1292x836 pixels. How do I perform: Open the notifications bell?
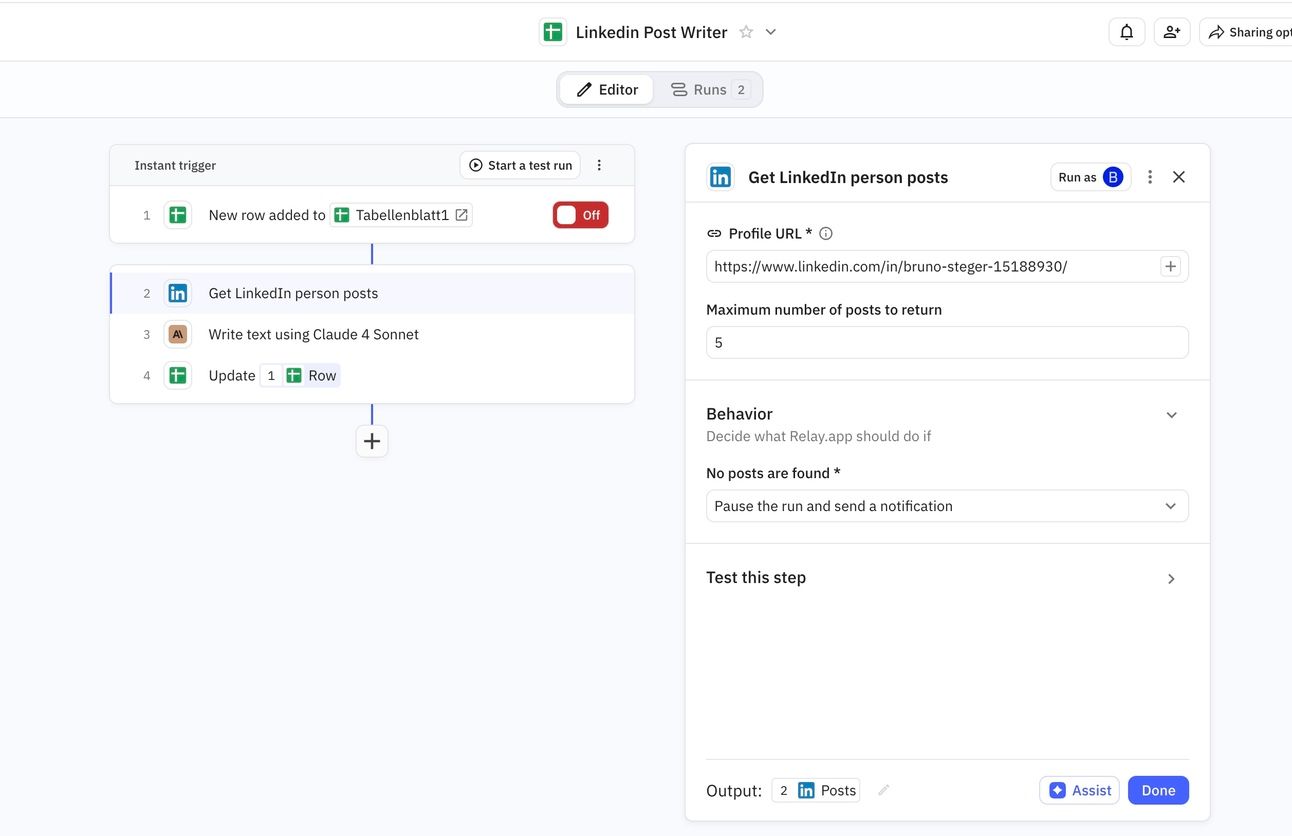[x=1127, y=32]
